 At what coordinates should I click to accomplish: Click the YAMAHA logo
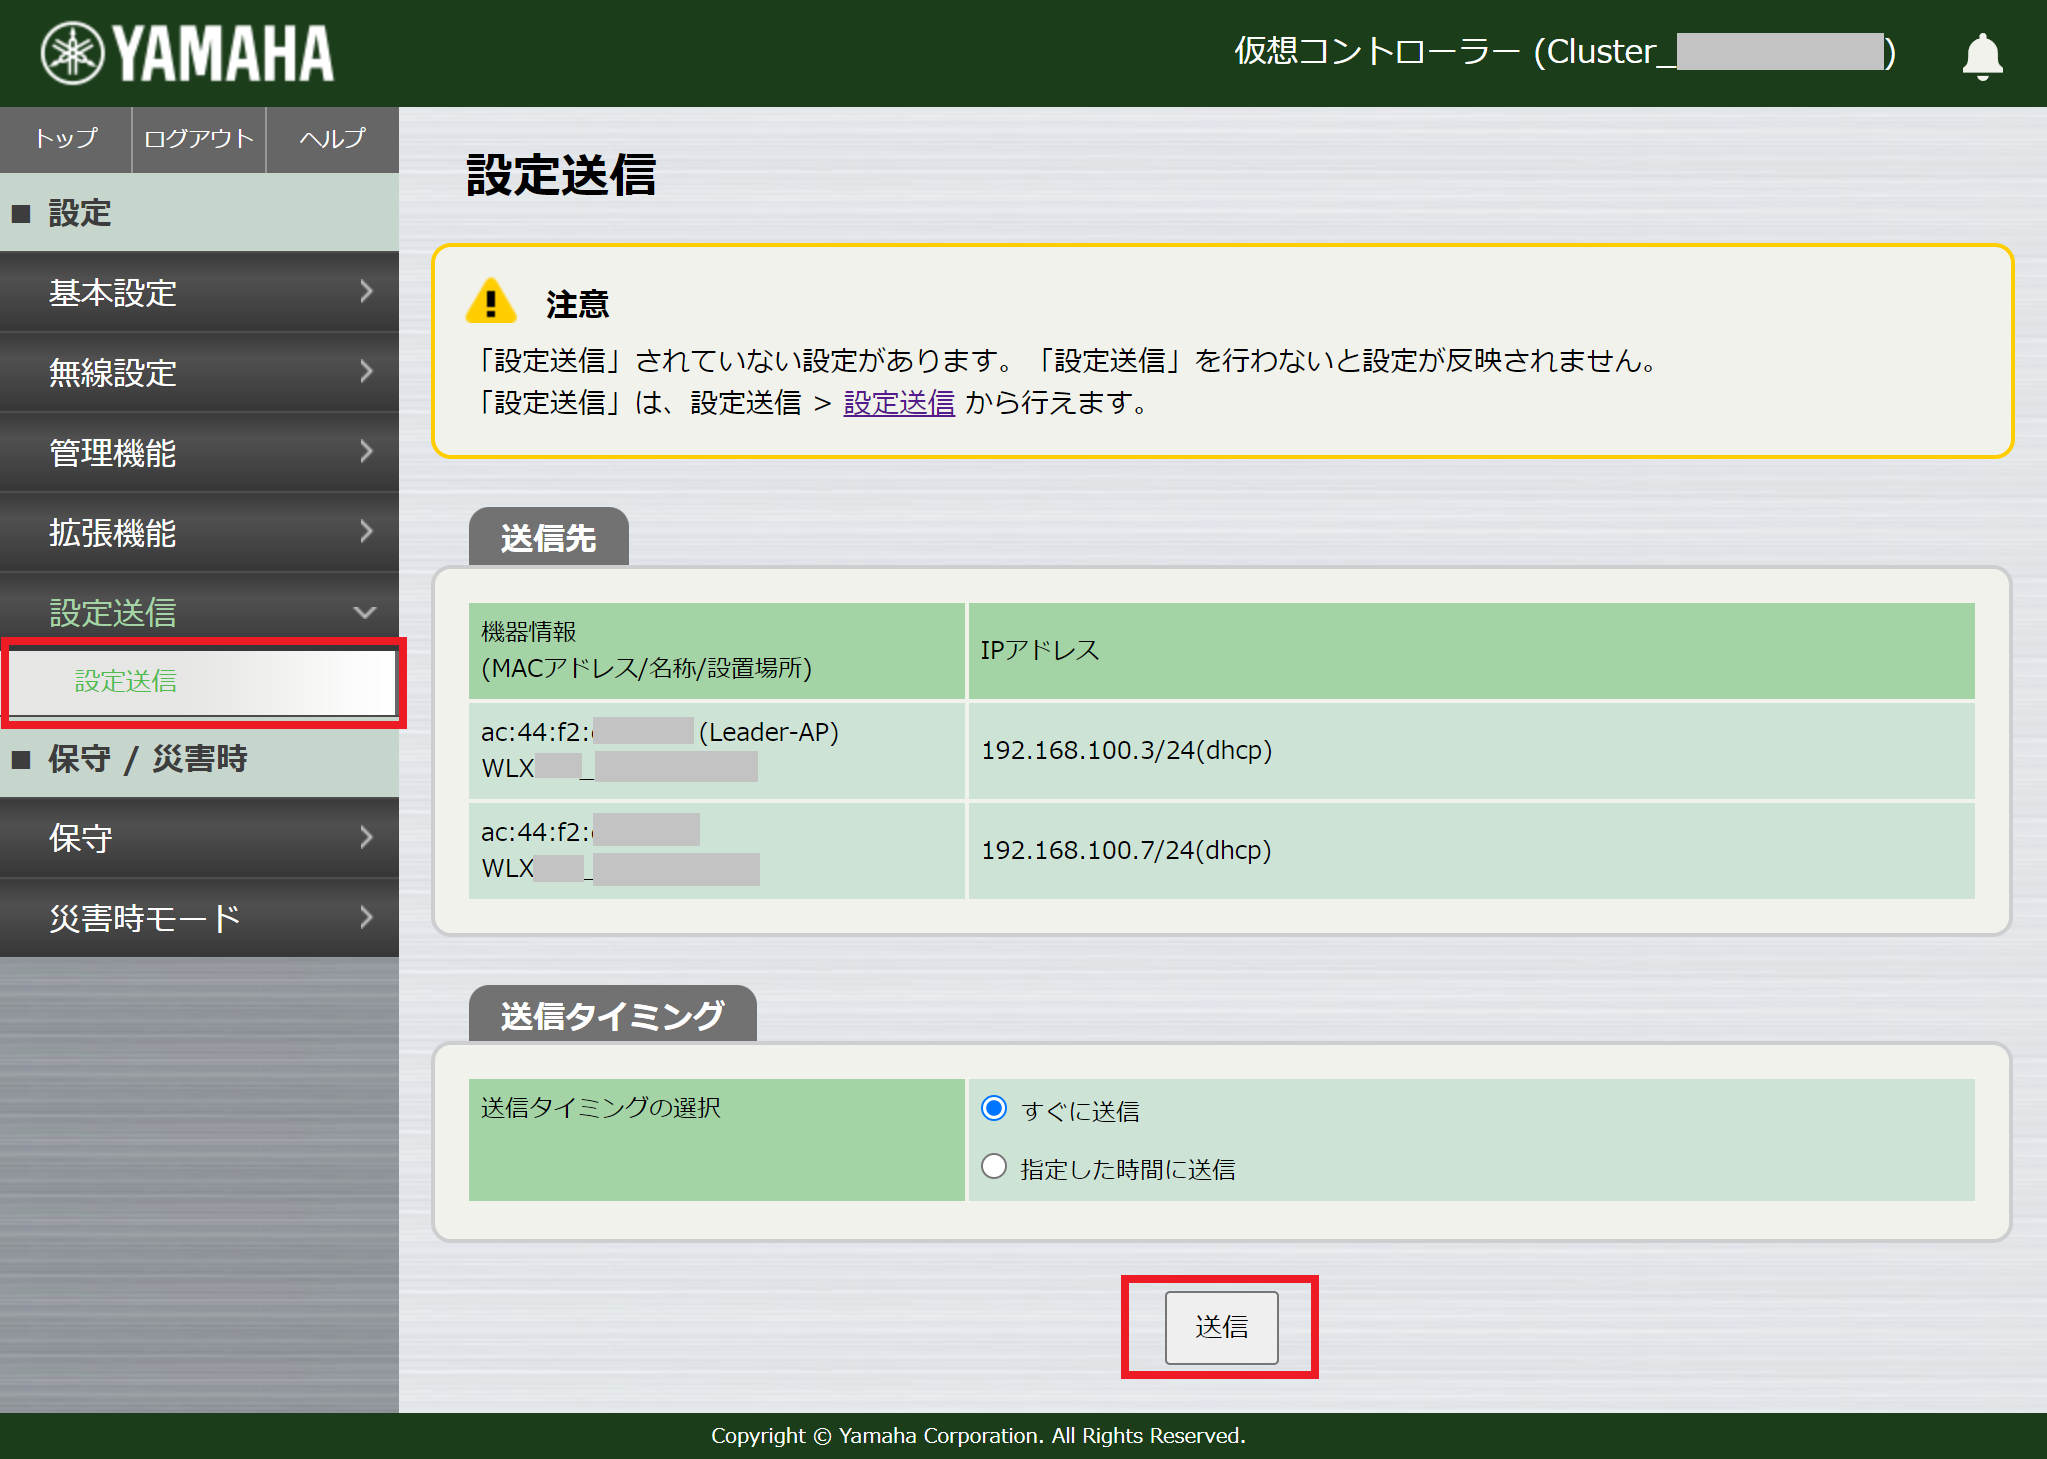coord(185,52)
